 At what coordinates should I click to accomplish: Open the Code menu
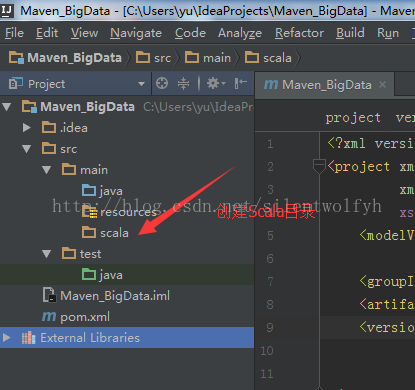[190, 33]
